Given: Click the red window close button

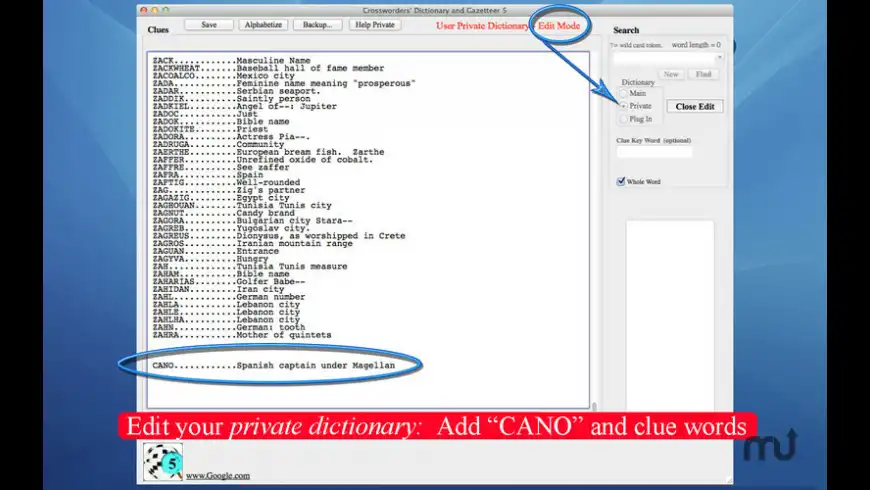Looking at the screenshot, I should point(144,10).
